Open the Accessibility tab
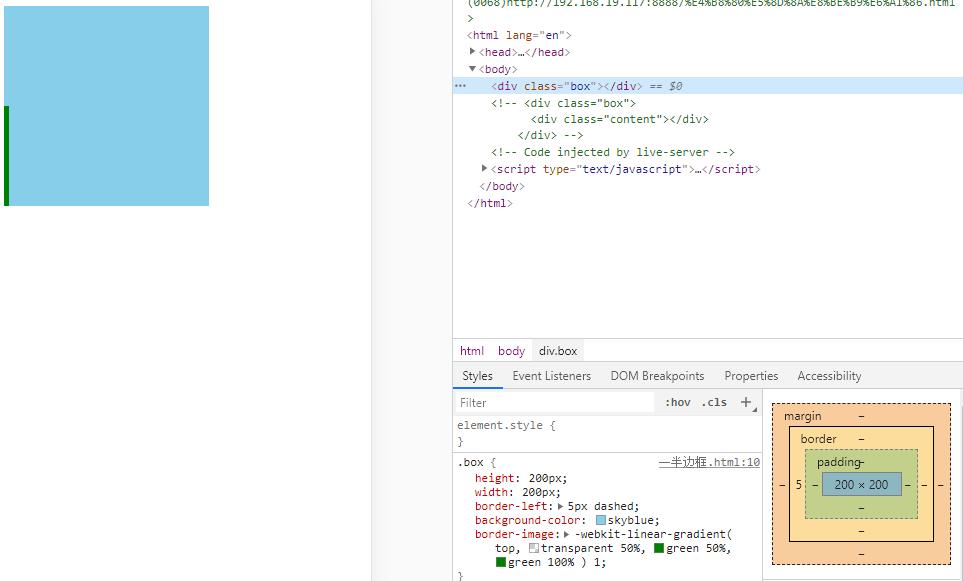963x581 pixels. (829, 376)
